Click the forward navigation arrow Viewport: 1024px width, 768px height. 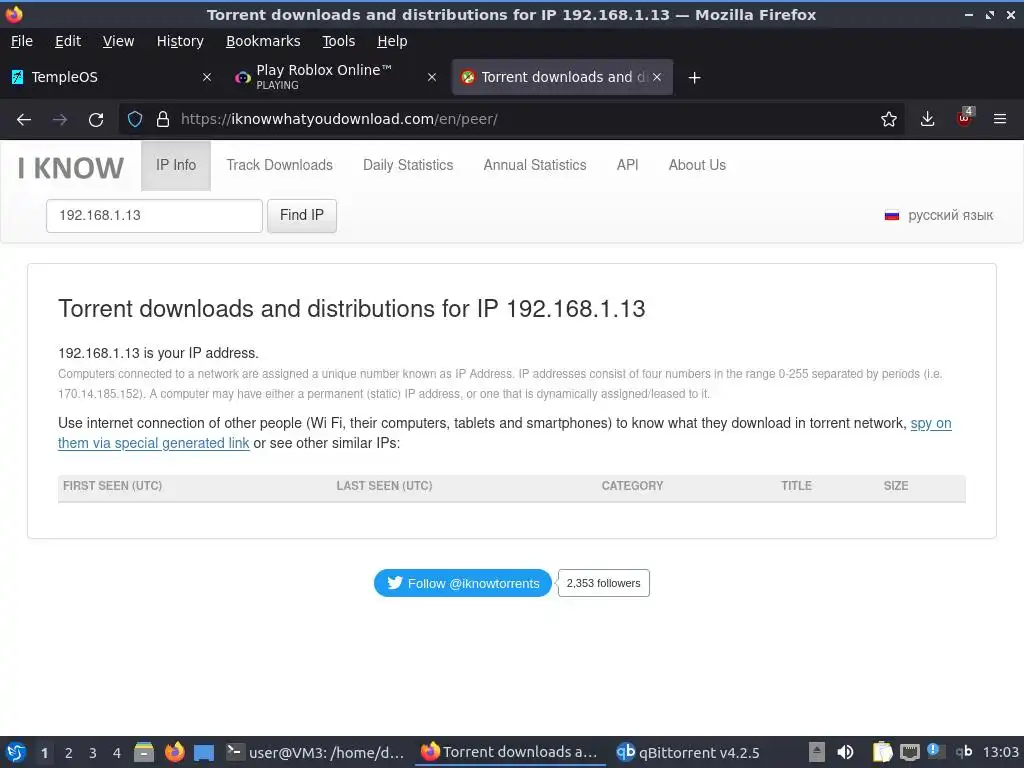60,119
